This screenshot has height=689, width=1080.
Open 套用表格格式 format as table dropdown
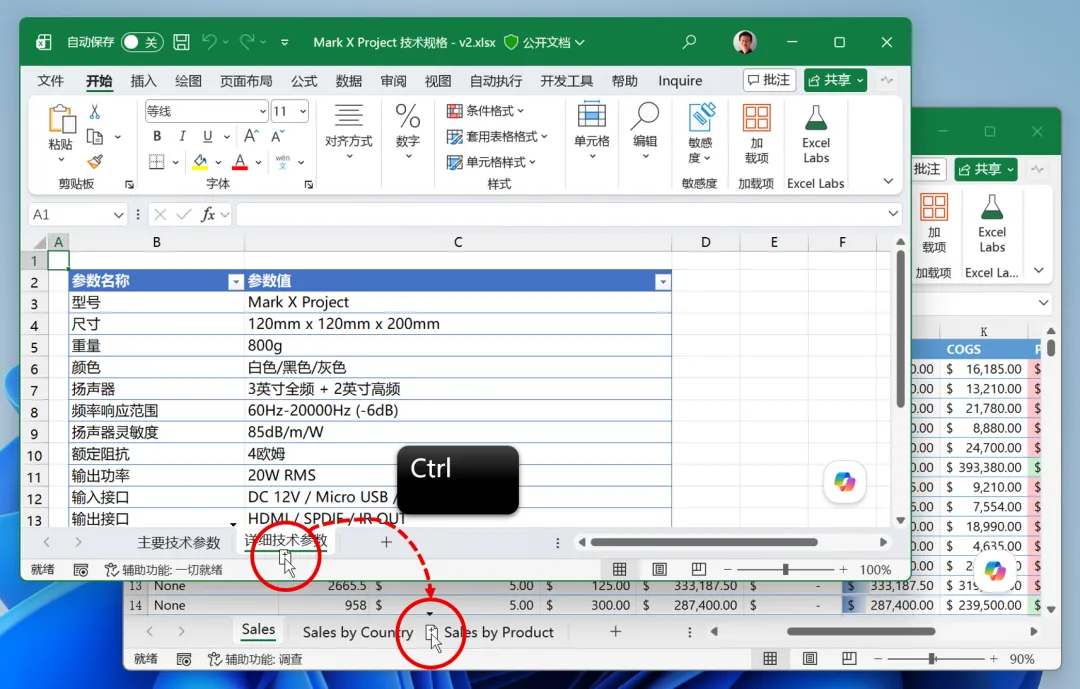coord(497,136)
